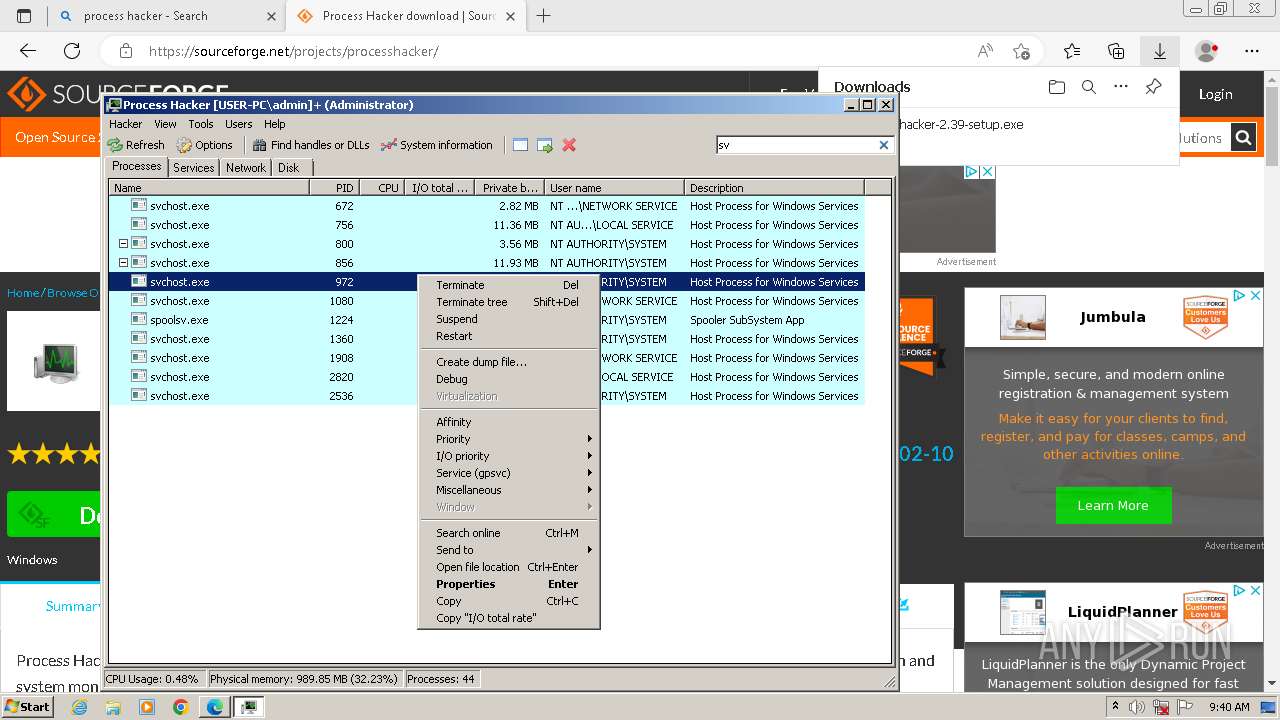Click the Windows Start button

[x=27, y=706]
